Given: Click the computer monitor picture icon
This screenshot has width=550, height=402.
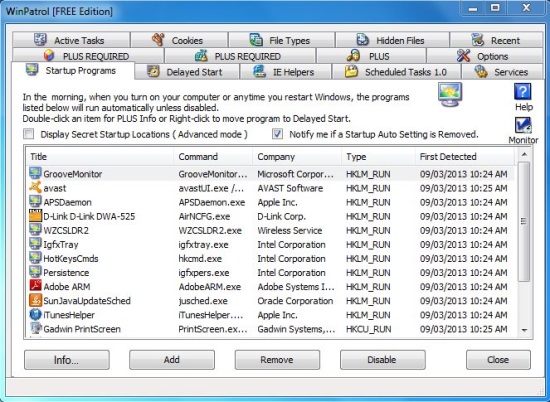Looking at the screenshot, I should click(450, 94).
